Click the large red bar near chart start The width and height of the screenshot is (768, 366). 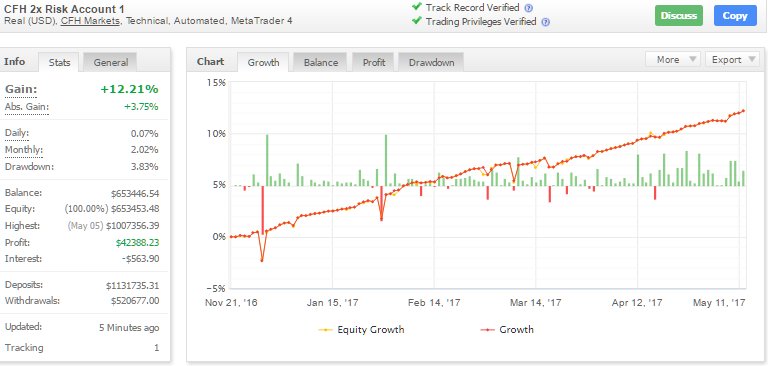pos(263,210)
